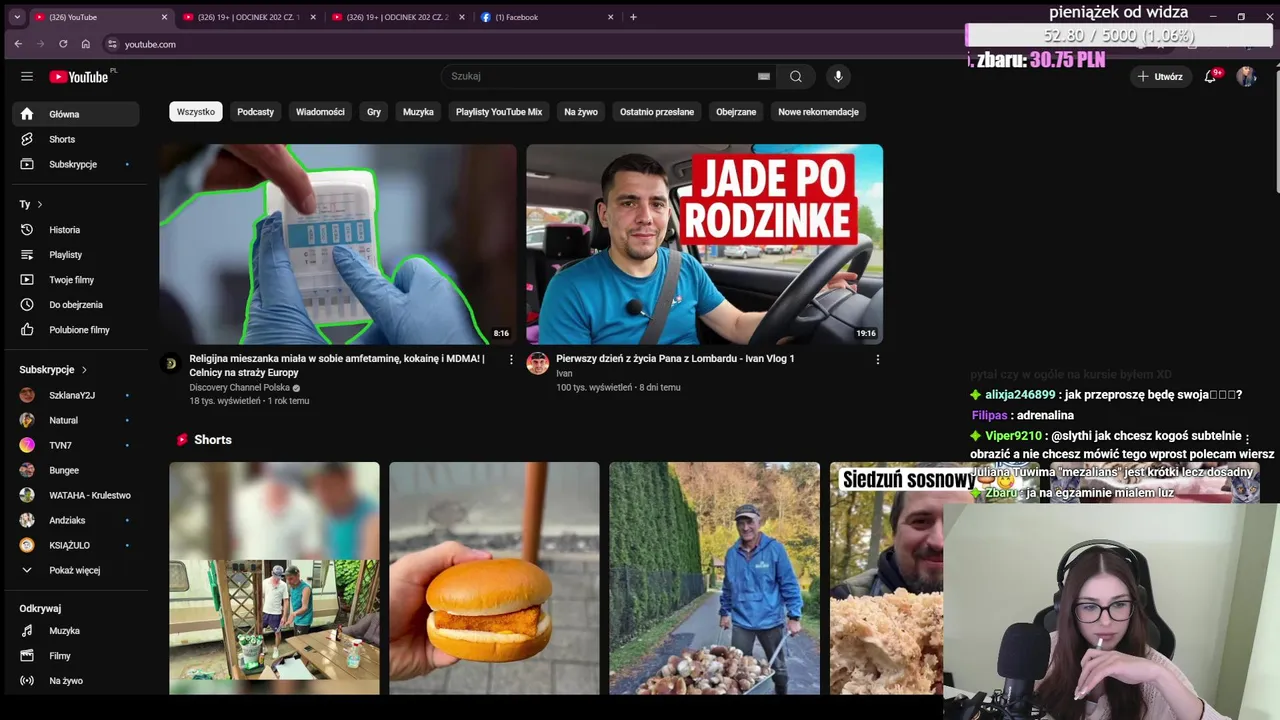Select Nowe rekomendacje filter chip

[818, 112]
